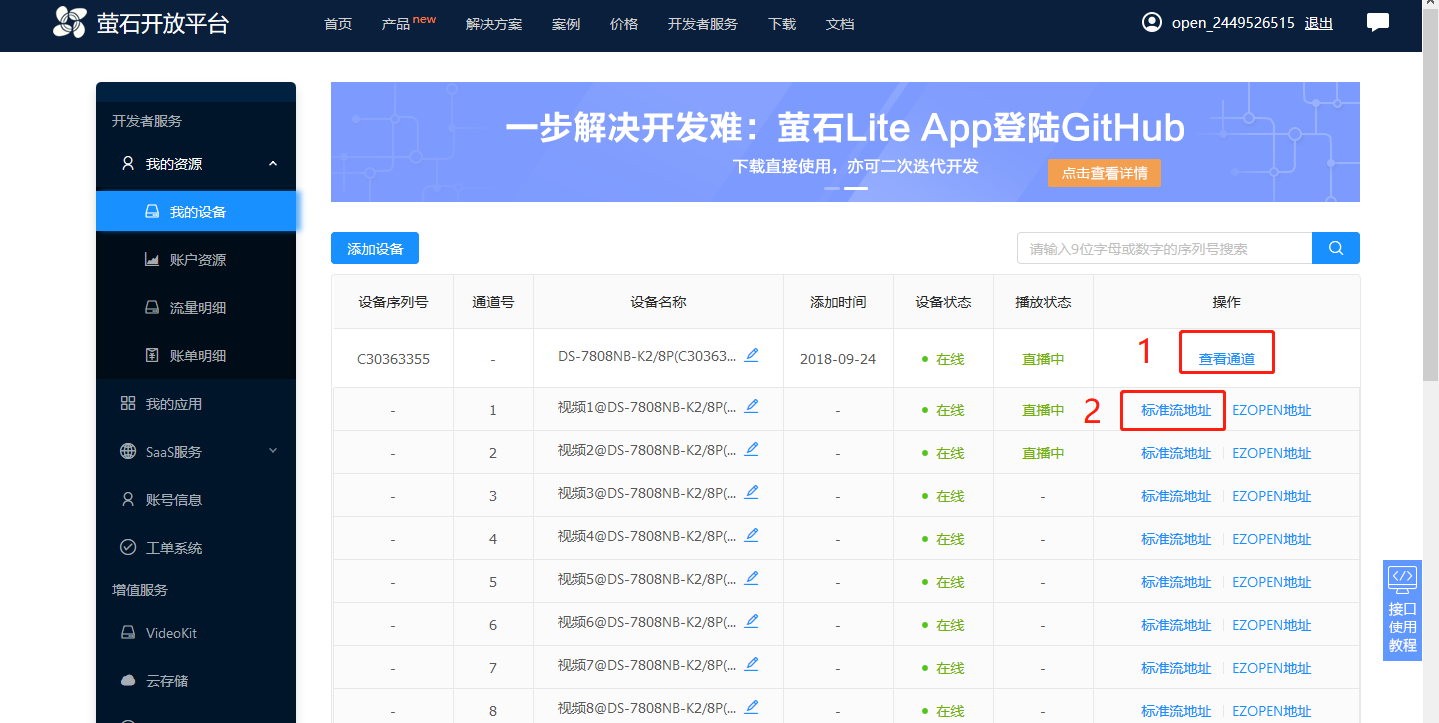This screenshot has width=1439, height=723.
Task: Open the chat message icon in header
Action: point(1378,22)
